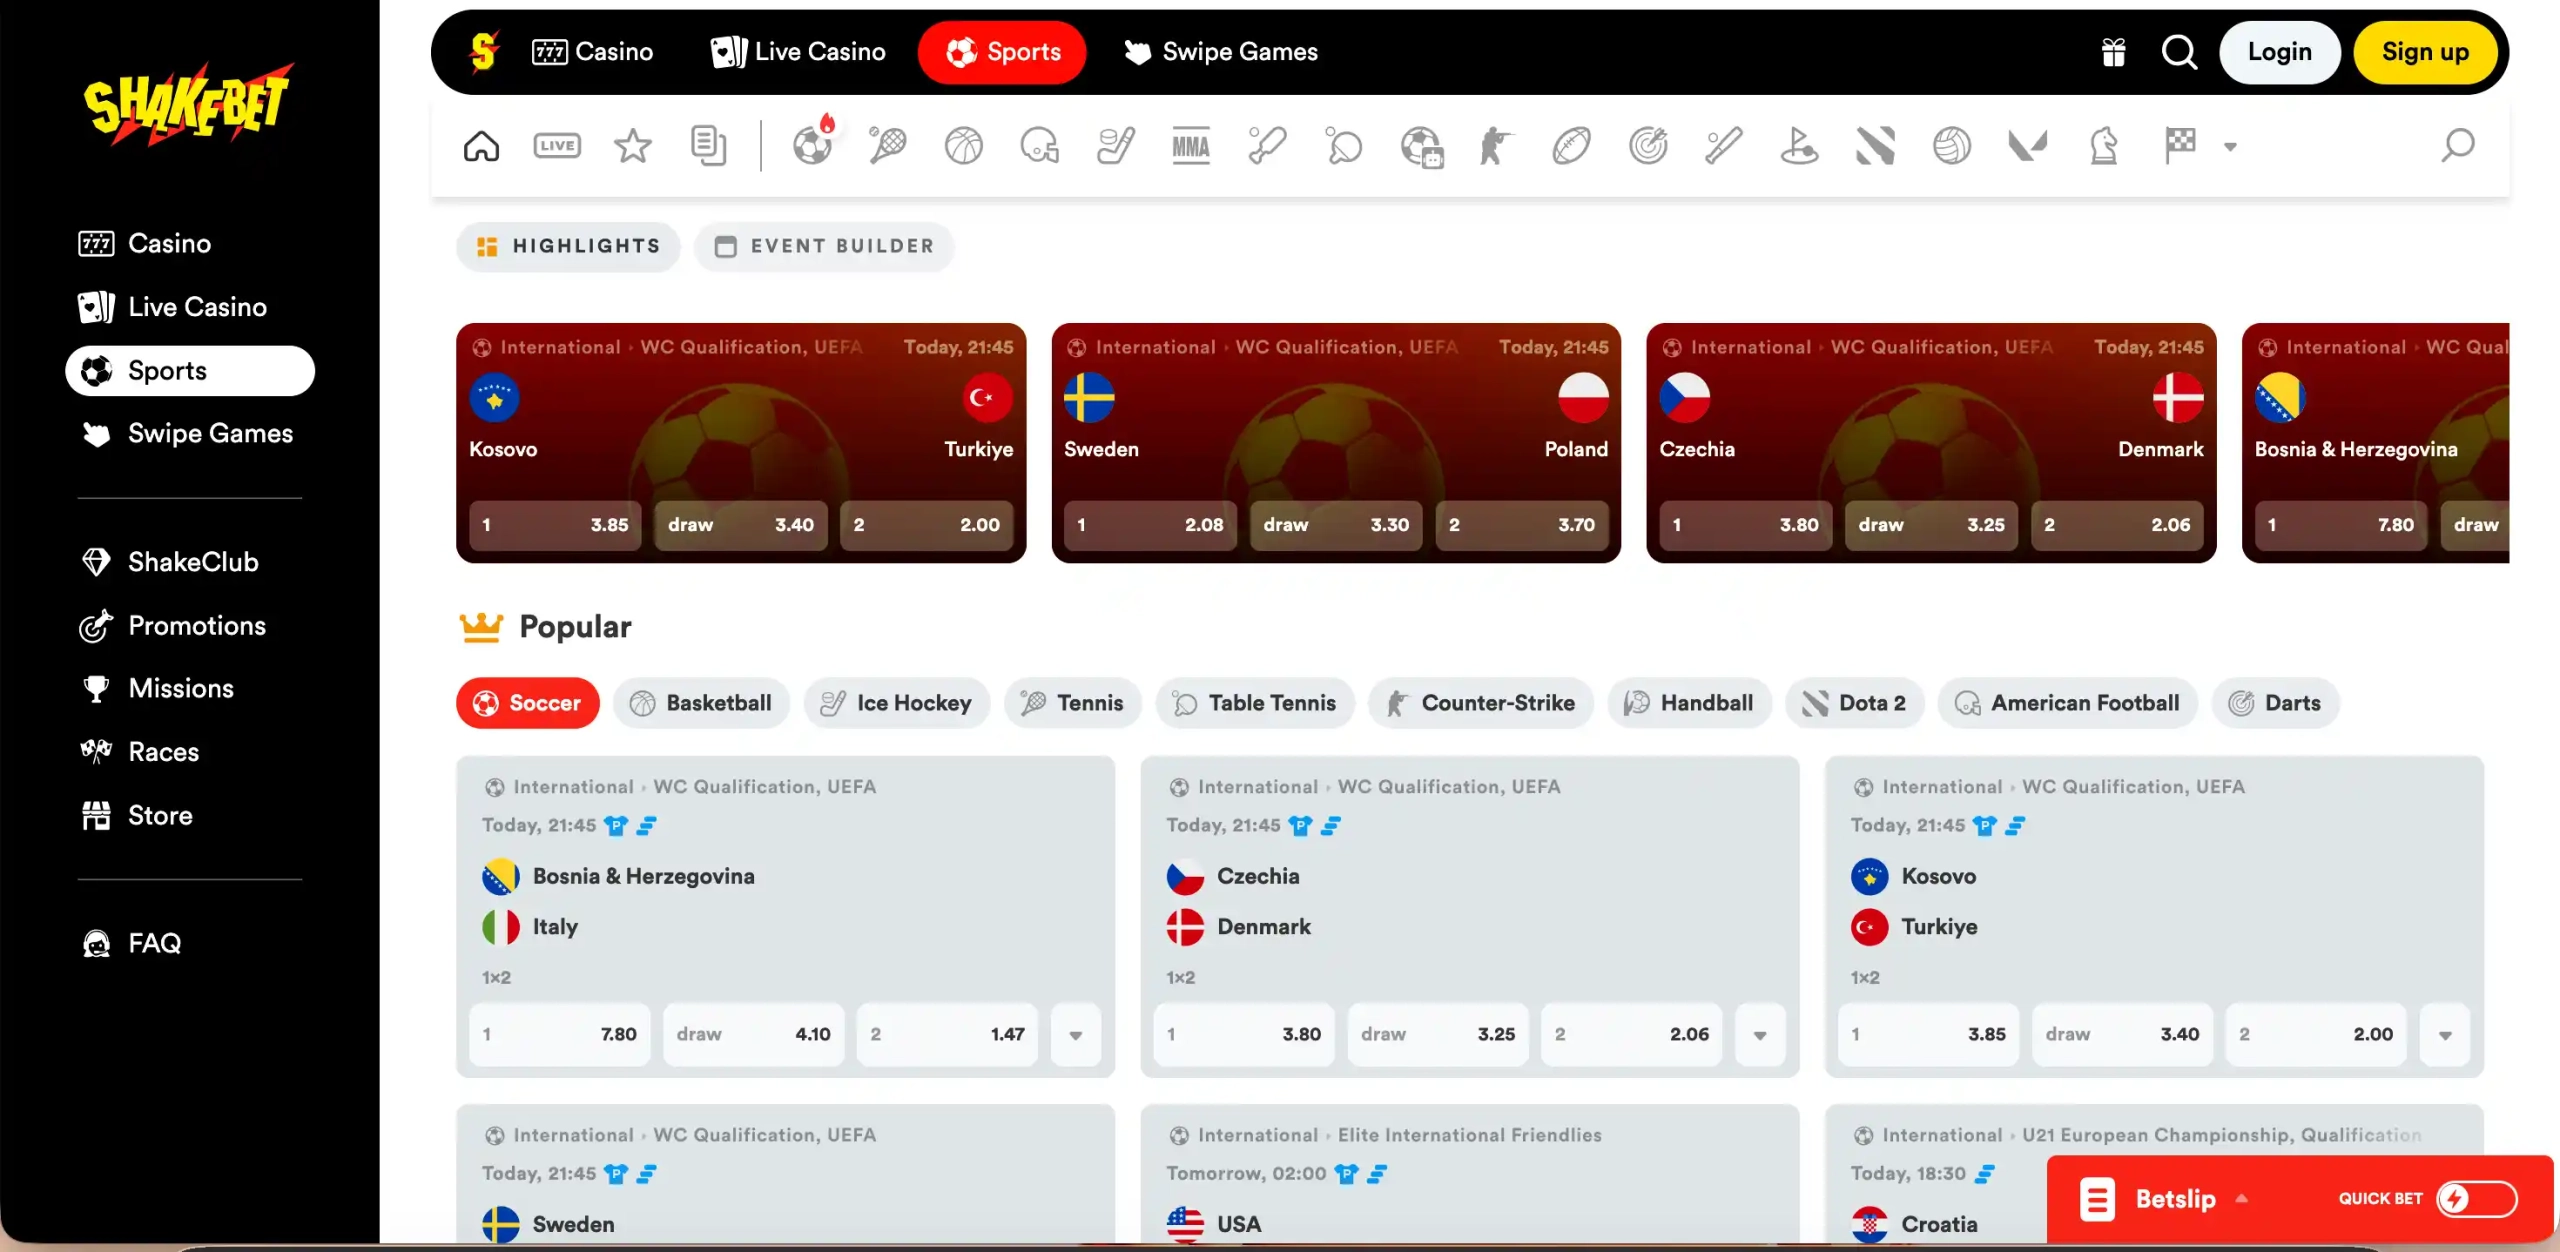Open Live Casino in top bar
This screenshot has height=1252, width=2560.
(x=797, y=52)
